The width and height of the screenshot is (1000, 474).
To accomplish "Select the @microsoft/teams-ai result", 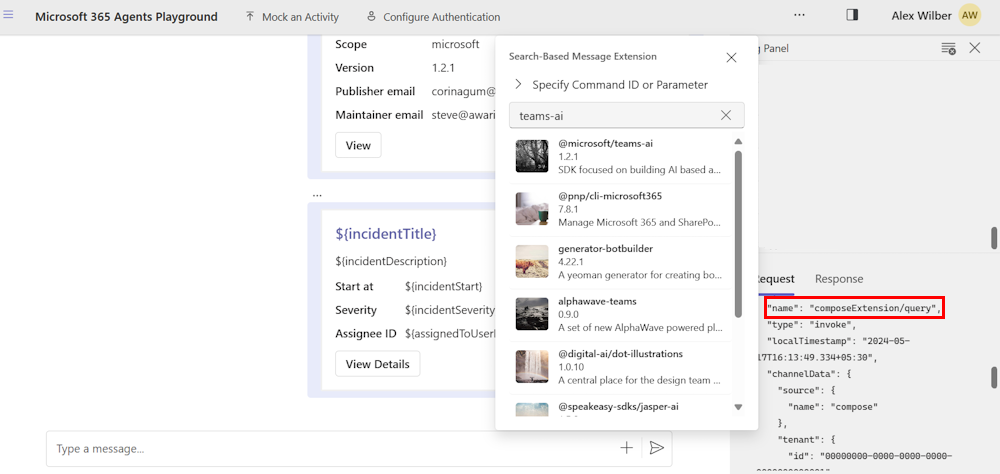I will pos(622,157).
